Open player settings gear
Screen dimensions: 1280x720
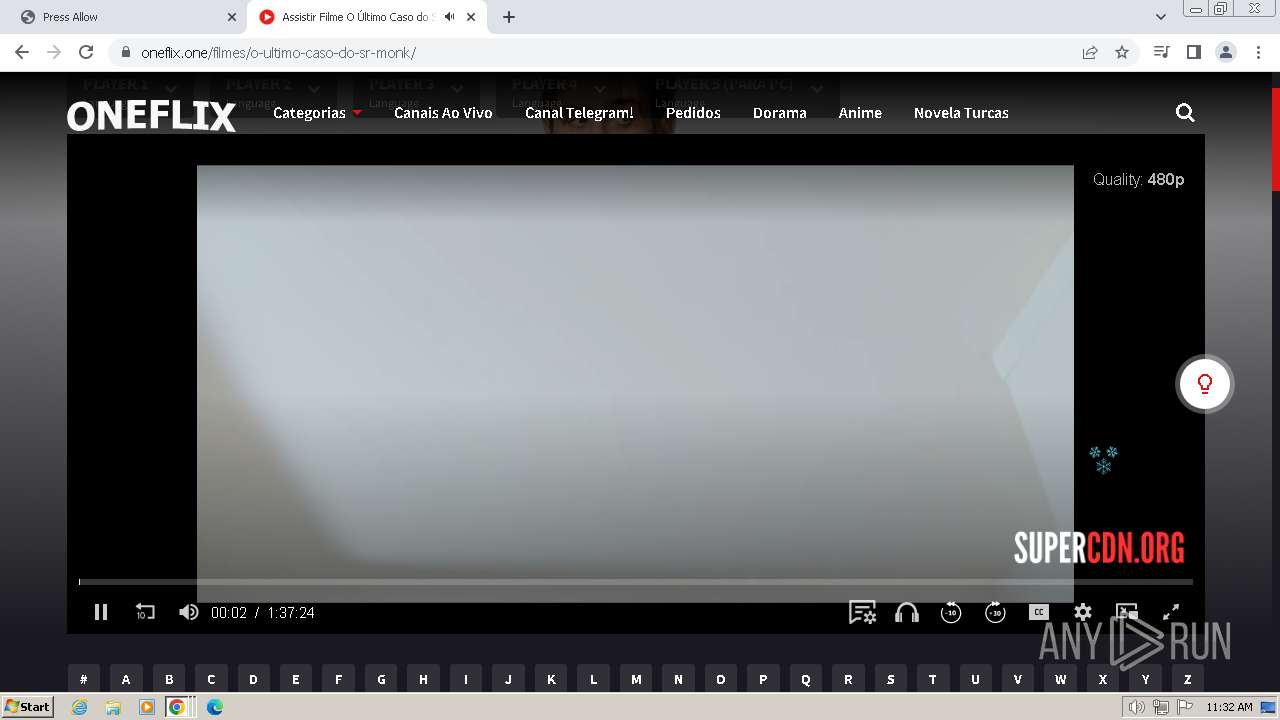[x=1083, y=612]
